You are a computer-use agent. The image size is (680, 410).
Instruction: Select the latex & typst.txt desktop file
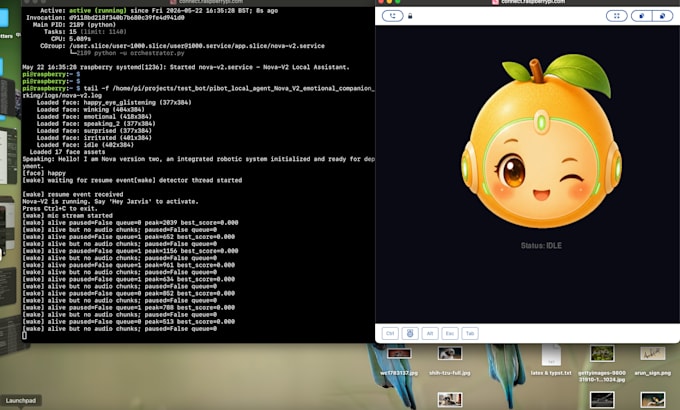[x=551, y=360]
